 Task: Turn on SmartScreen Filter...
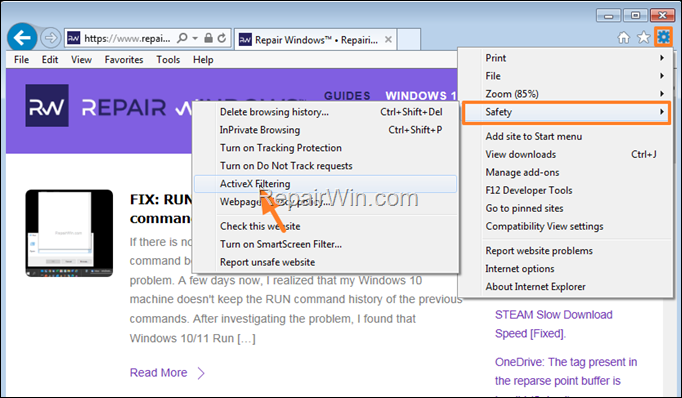tap(325, 244)
